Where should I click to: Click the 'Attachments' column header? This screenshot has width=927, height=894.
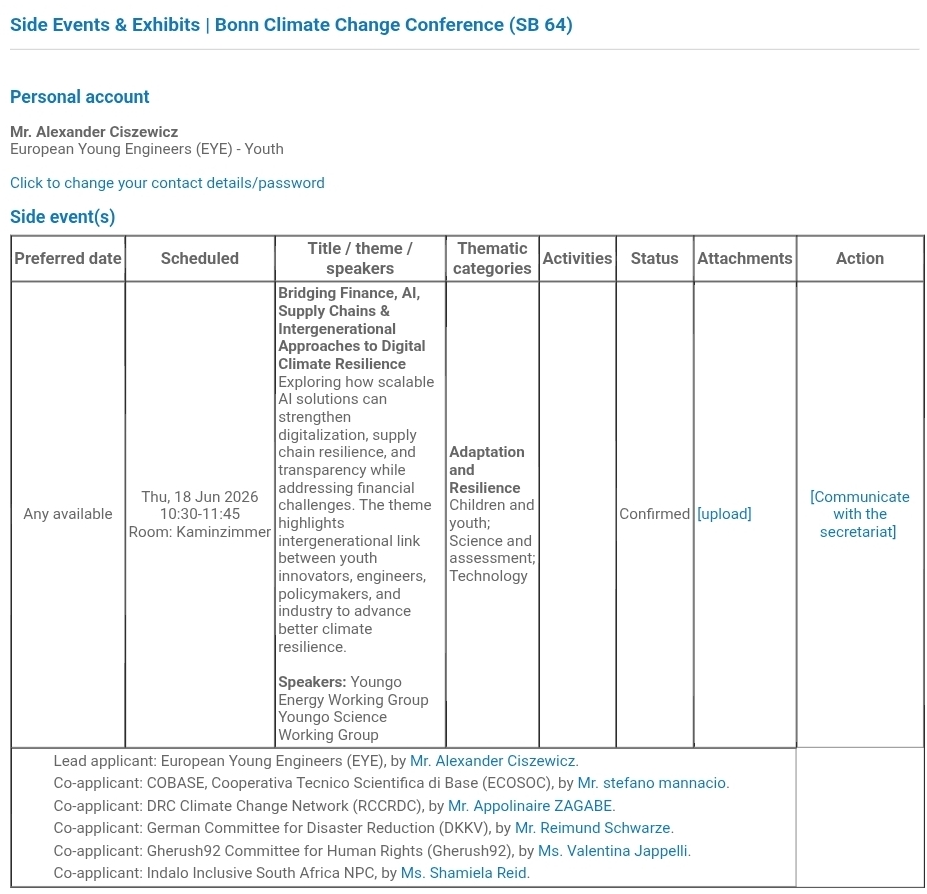pos(745,258)
